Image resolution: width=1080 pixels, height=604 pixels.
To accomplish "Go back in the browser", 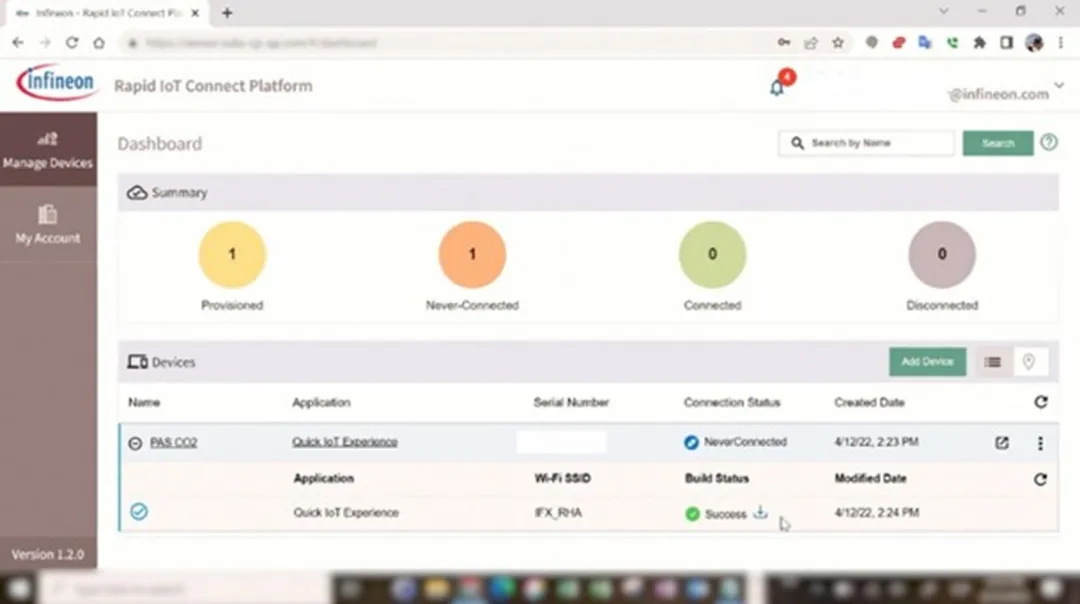I will (18, 43).
